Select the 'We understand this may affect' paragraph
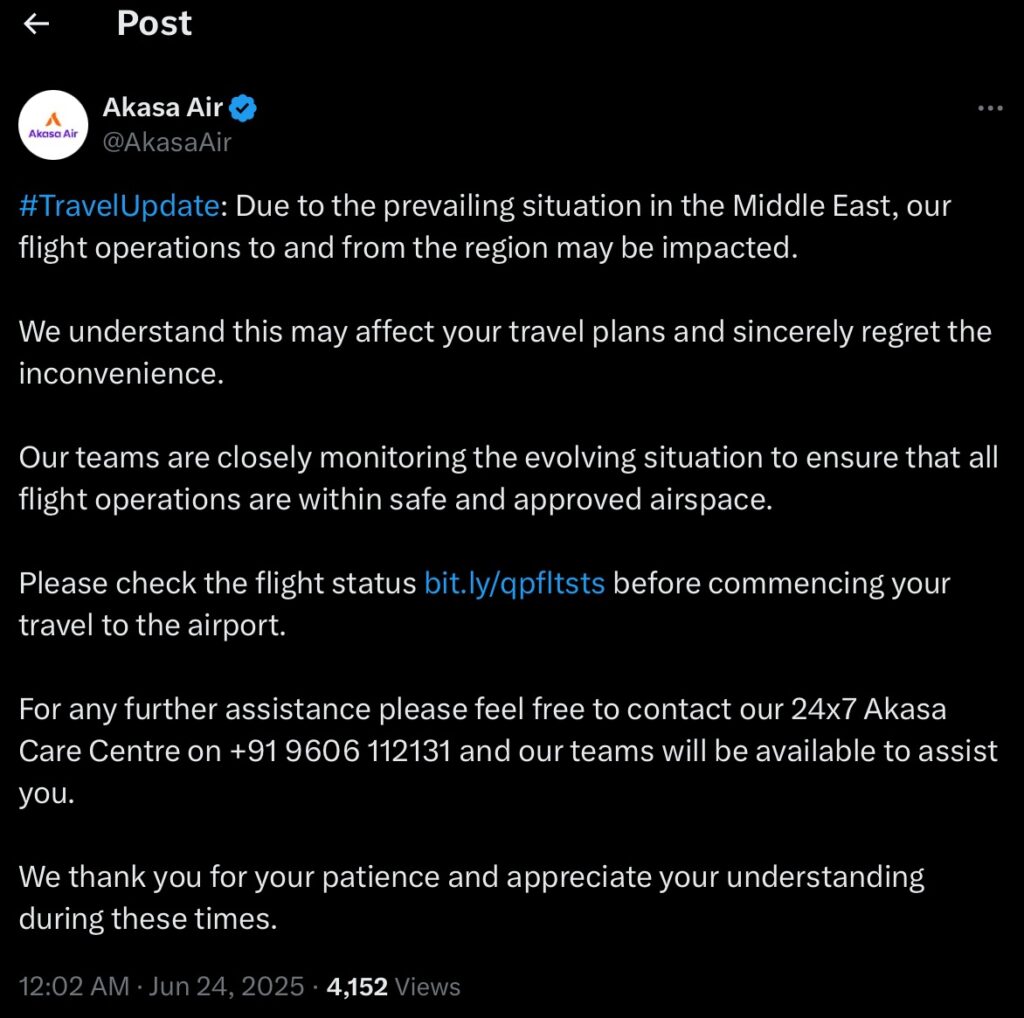The height and width of the screenshot is (1018, 1024). pos(505,353)
